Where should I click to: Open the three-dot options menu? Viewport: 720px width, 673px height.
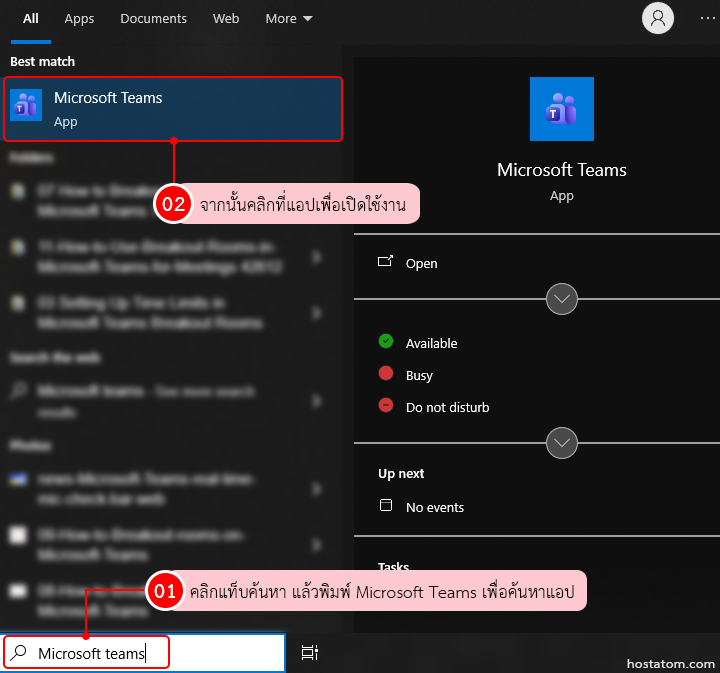point(707,18)
